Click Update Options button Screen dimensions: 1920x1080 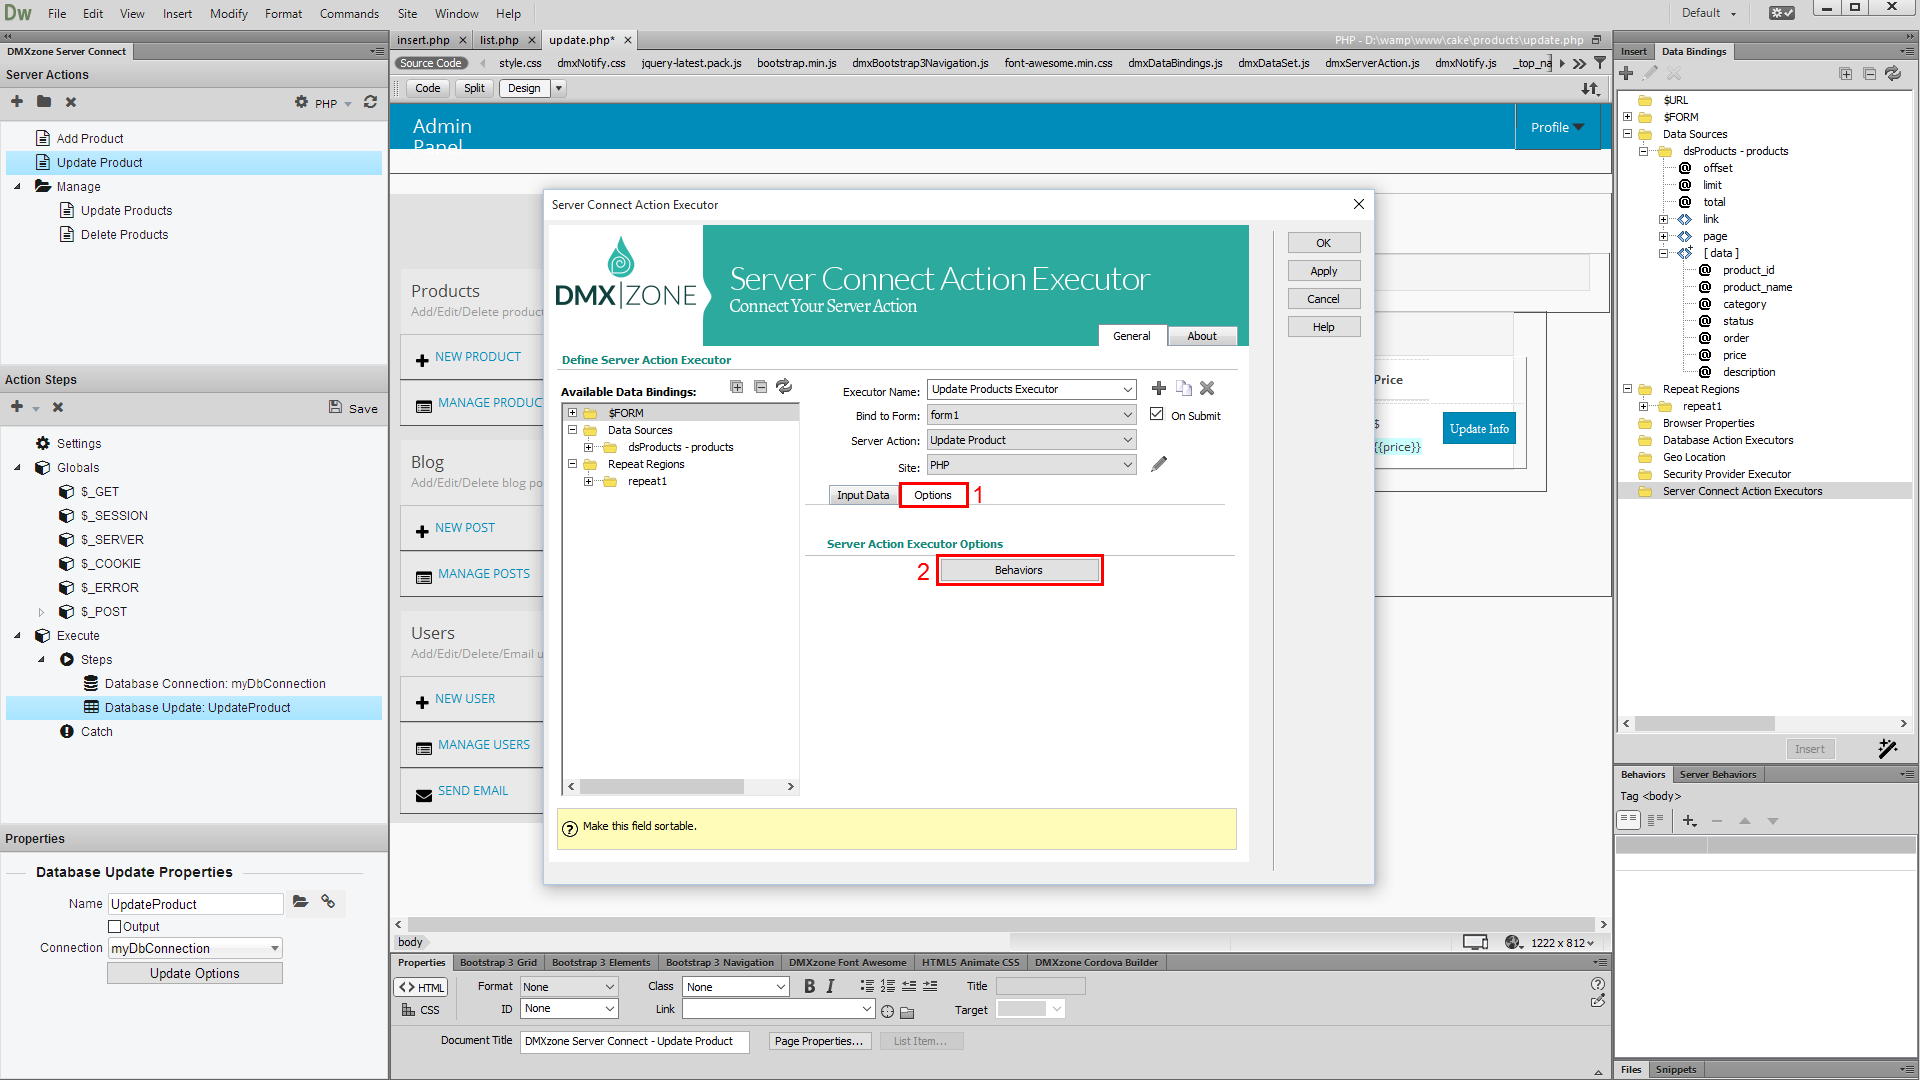195,973
